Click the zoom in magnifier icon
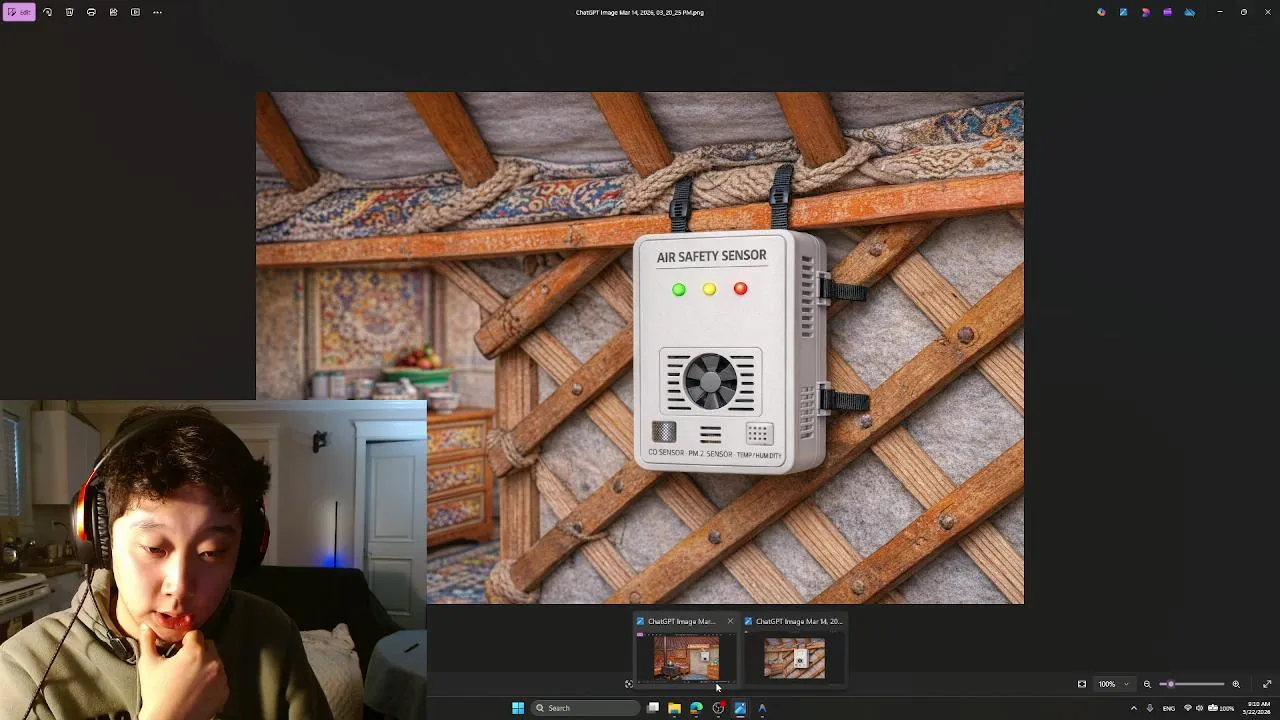The image size is (1280, 720). pos(1236,684)
